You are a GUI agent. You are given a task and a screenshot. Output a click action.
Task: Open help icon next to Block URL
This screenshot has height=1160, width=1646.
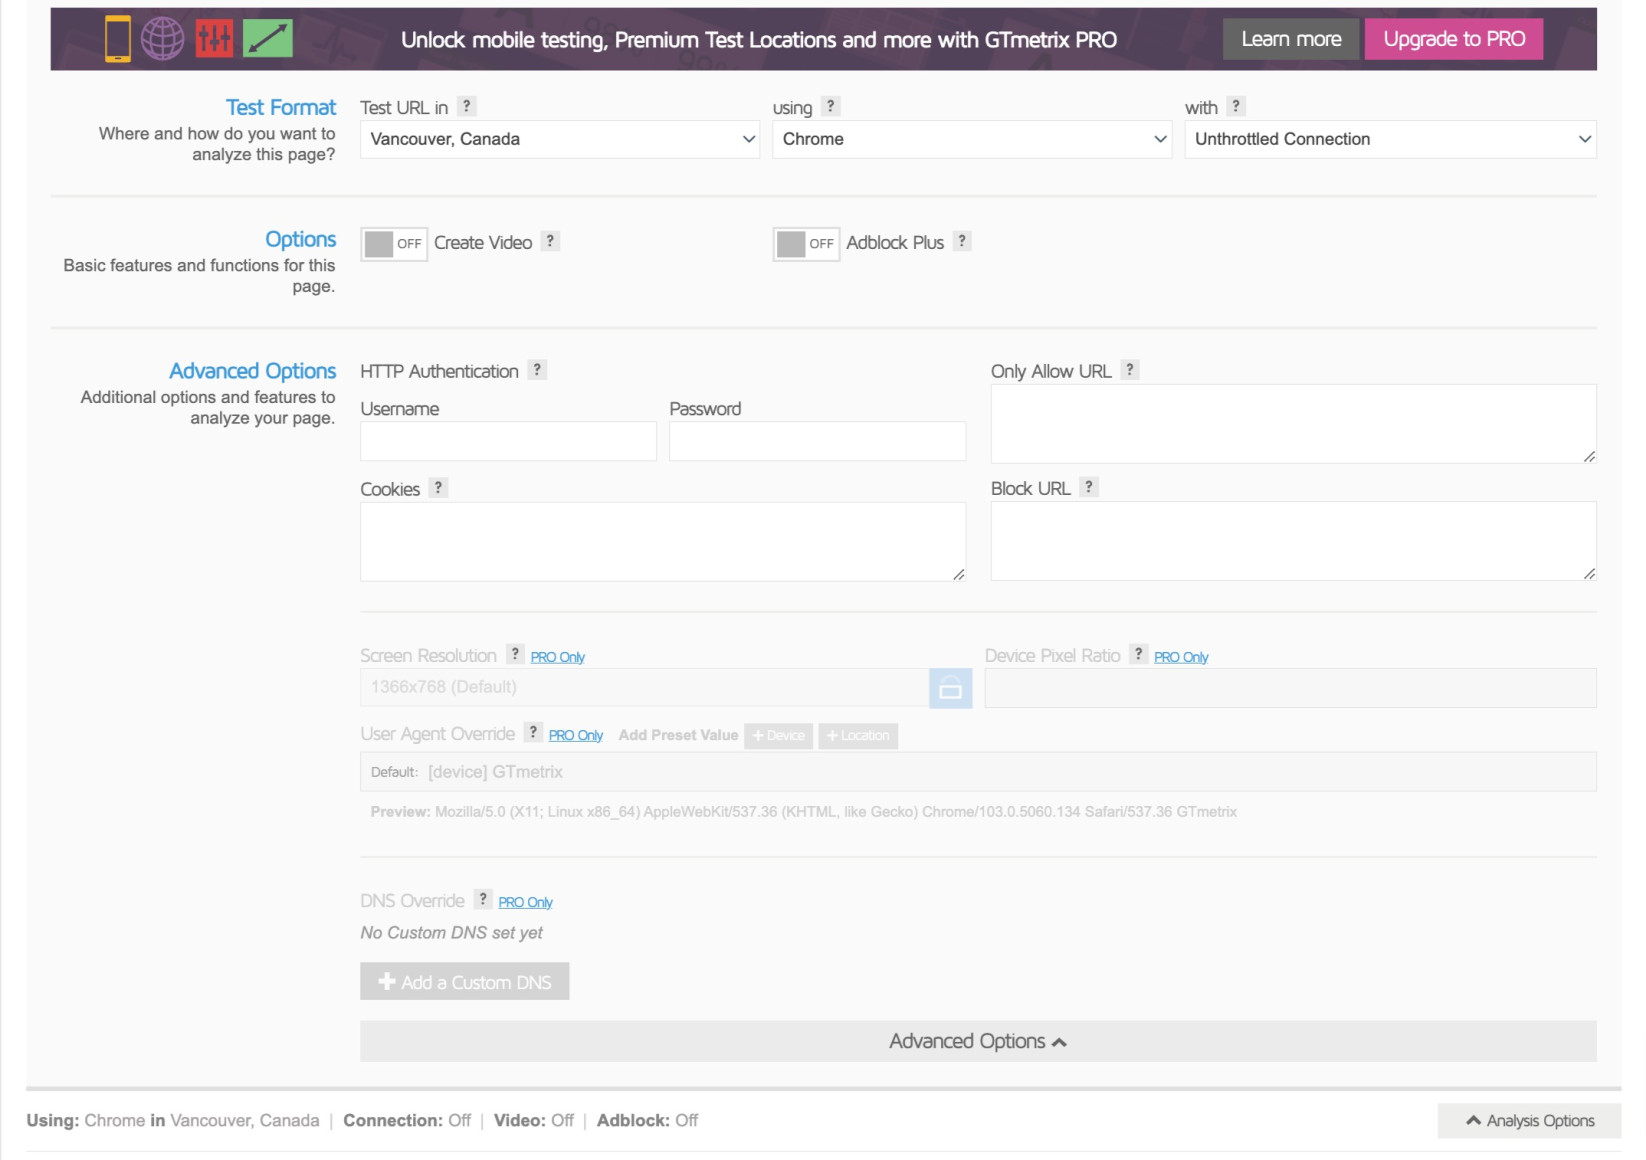[1089, 487]
